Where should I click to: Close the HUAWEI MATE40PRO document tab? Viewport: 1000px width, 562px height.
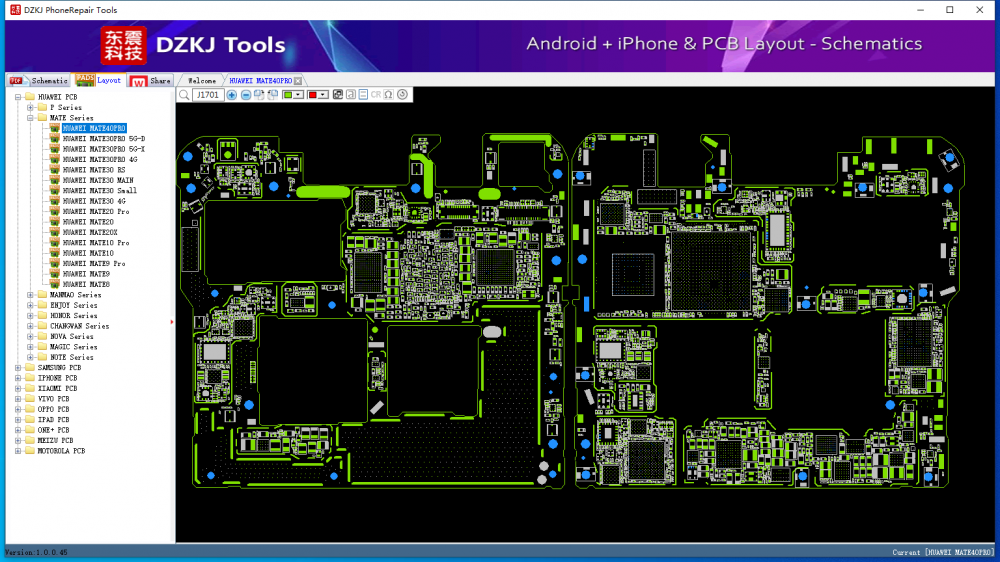pos(298,80)
